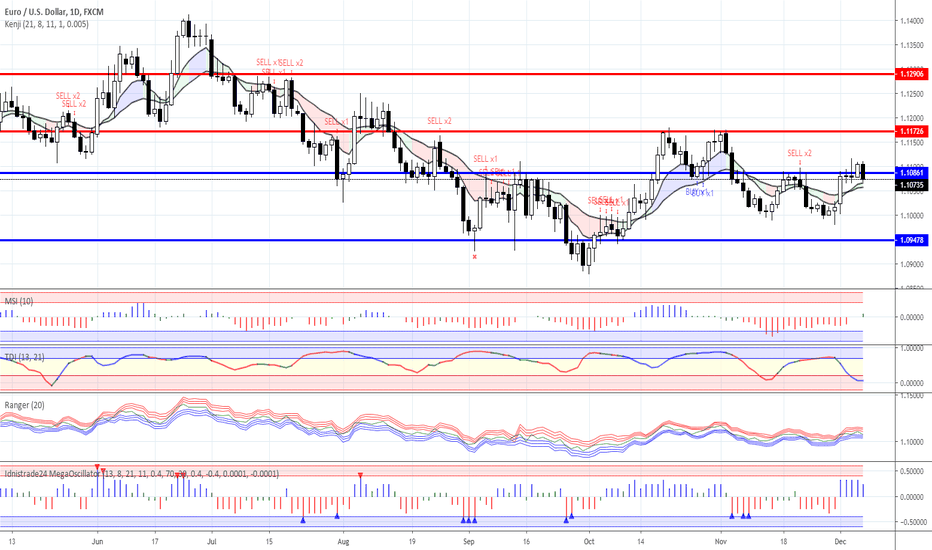
Task: Click the red x marker below September candle
Action: (x=475, y=257)
